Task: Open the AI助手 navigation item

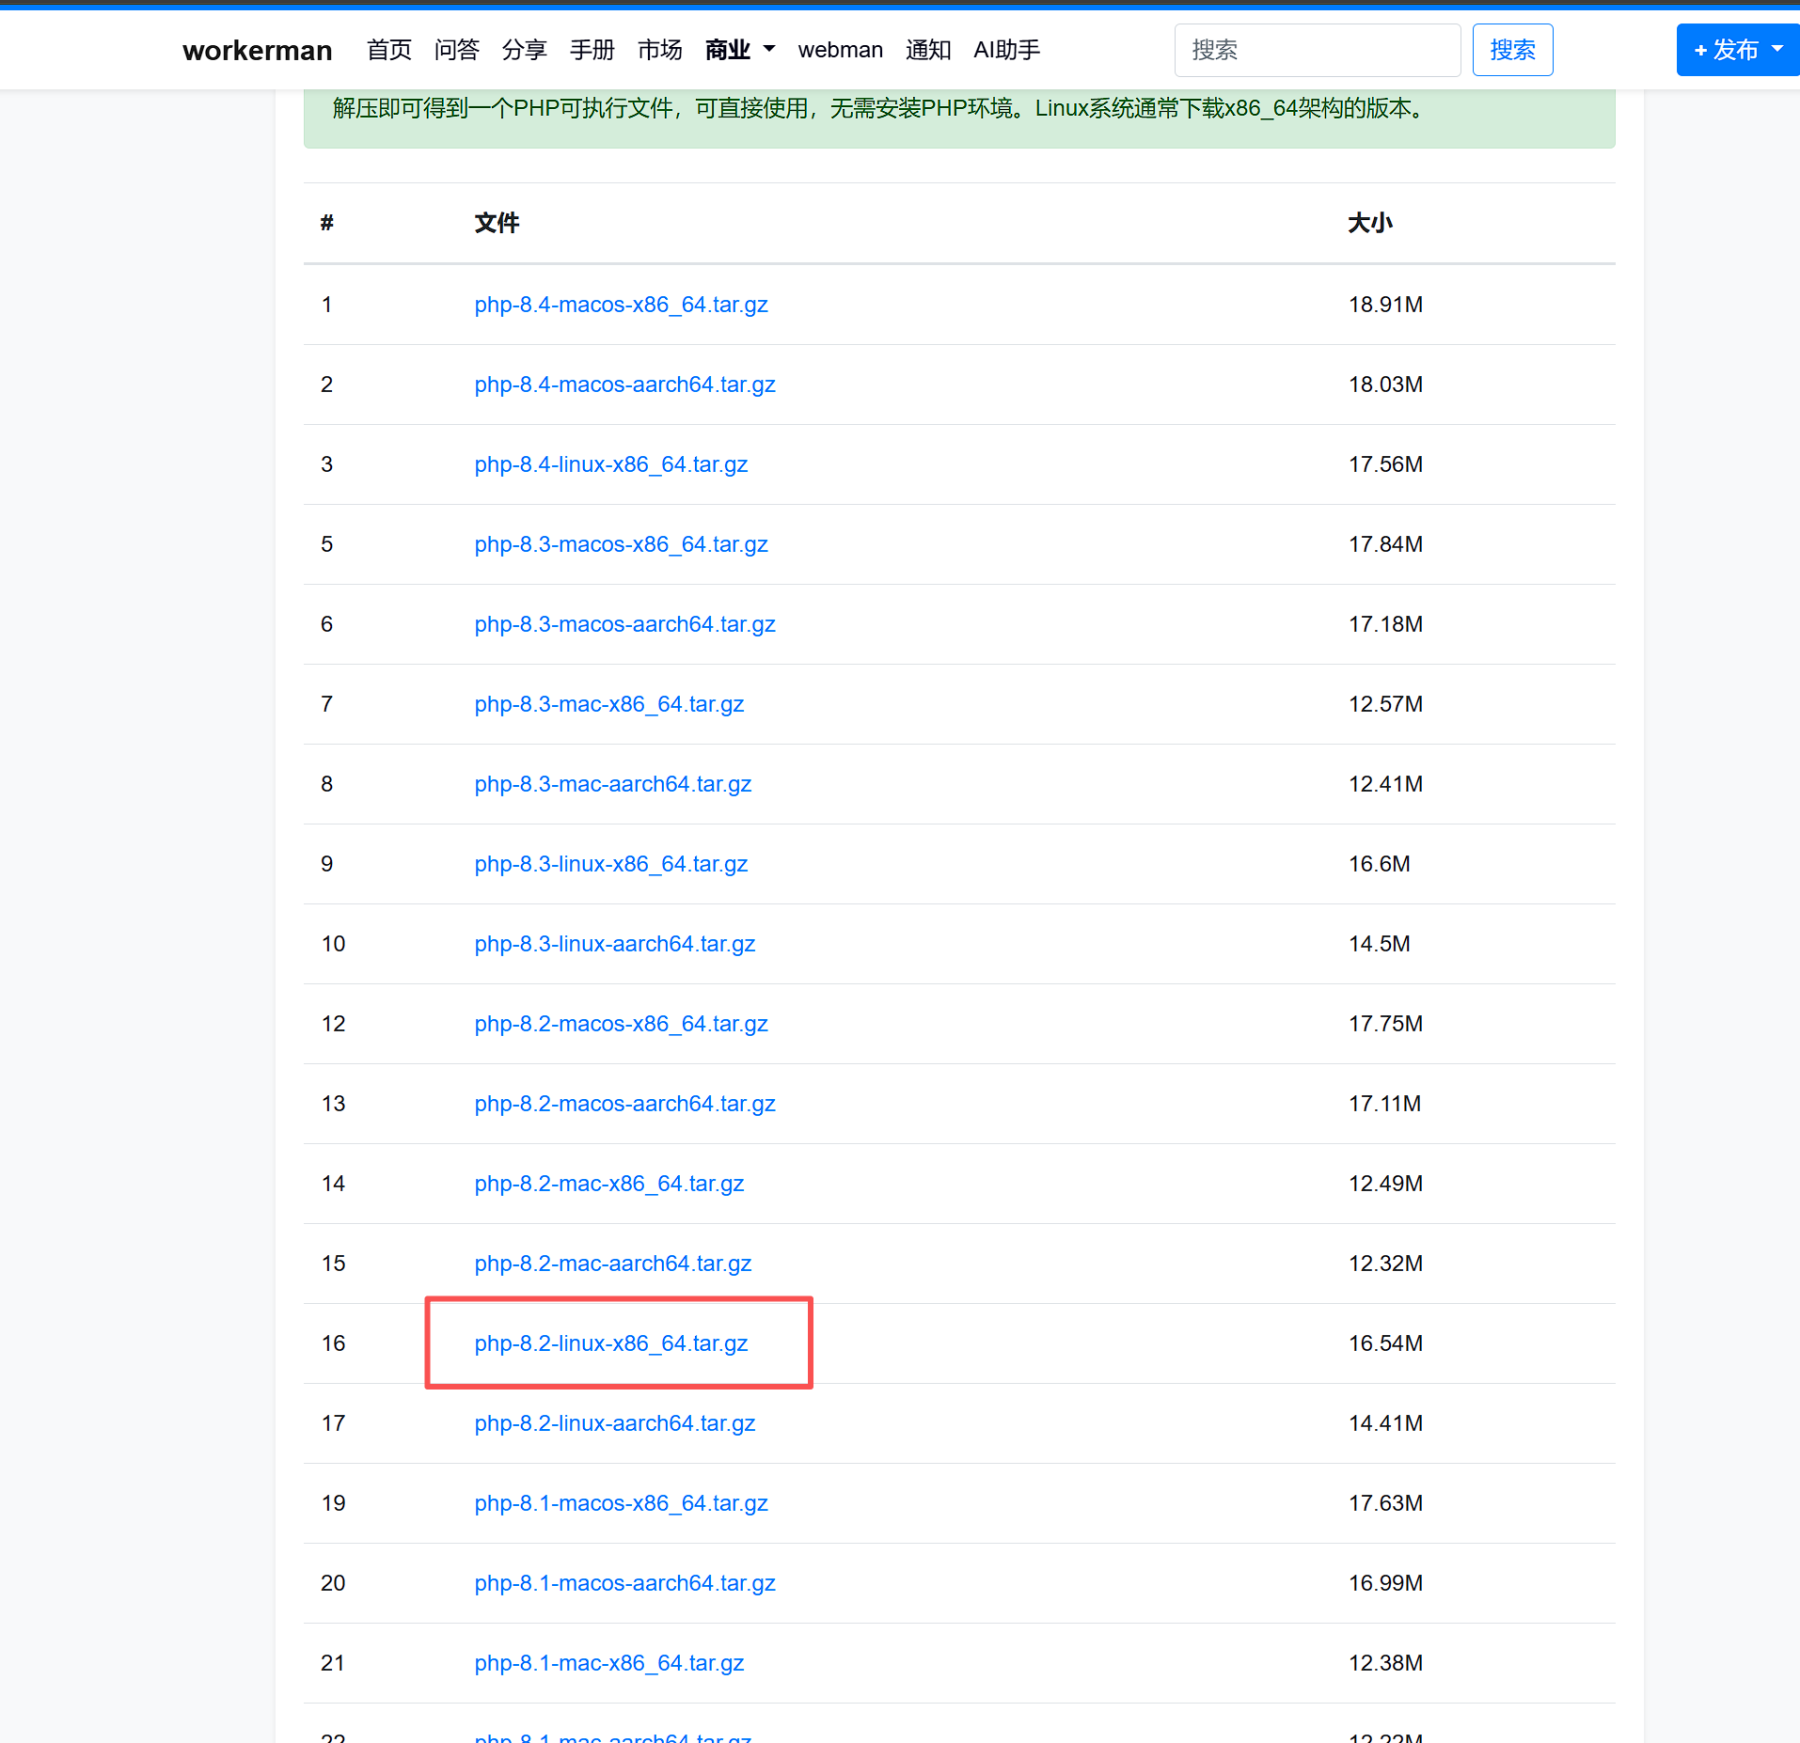Action: 1006,50
